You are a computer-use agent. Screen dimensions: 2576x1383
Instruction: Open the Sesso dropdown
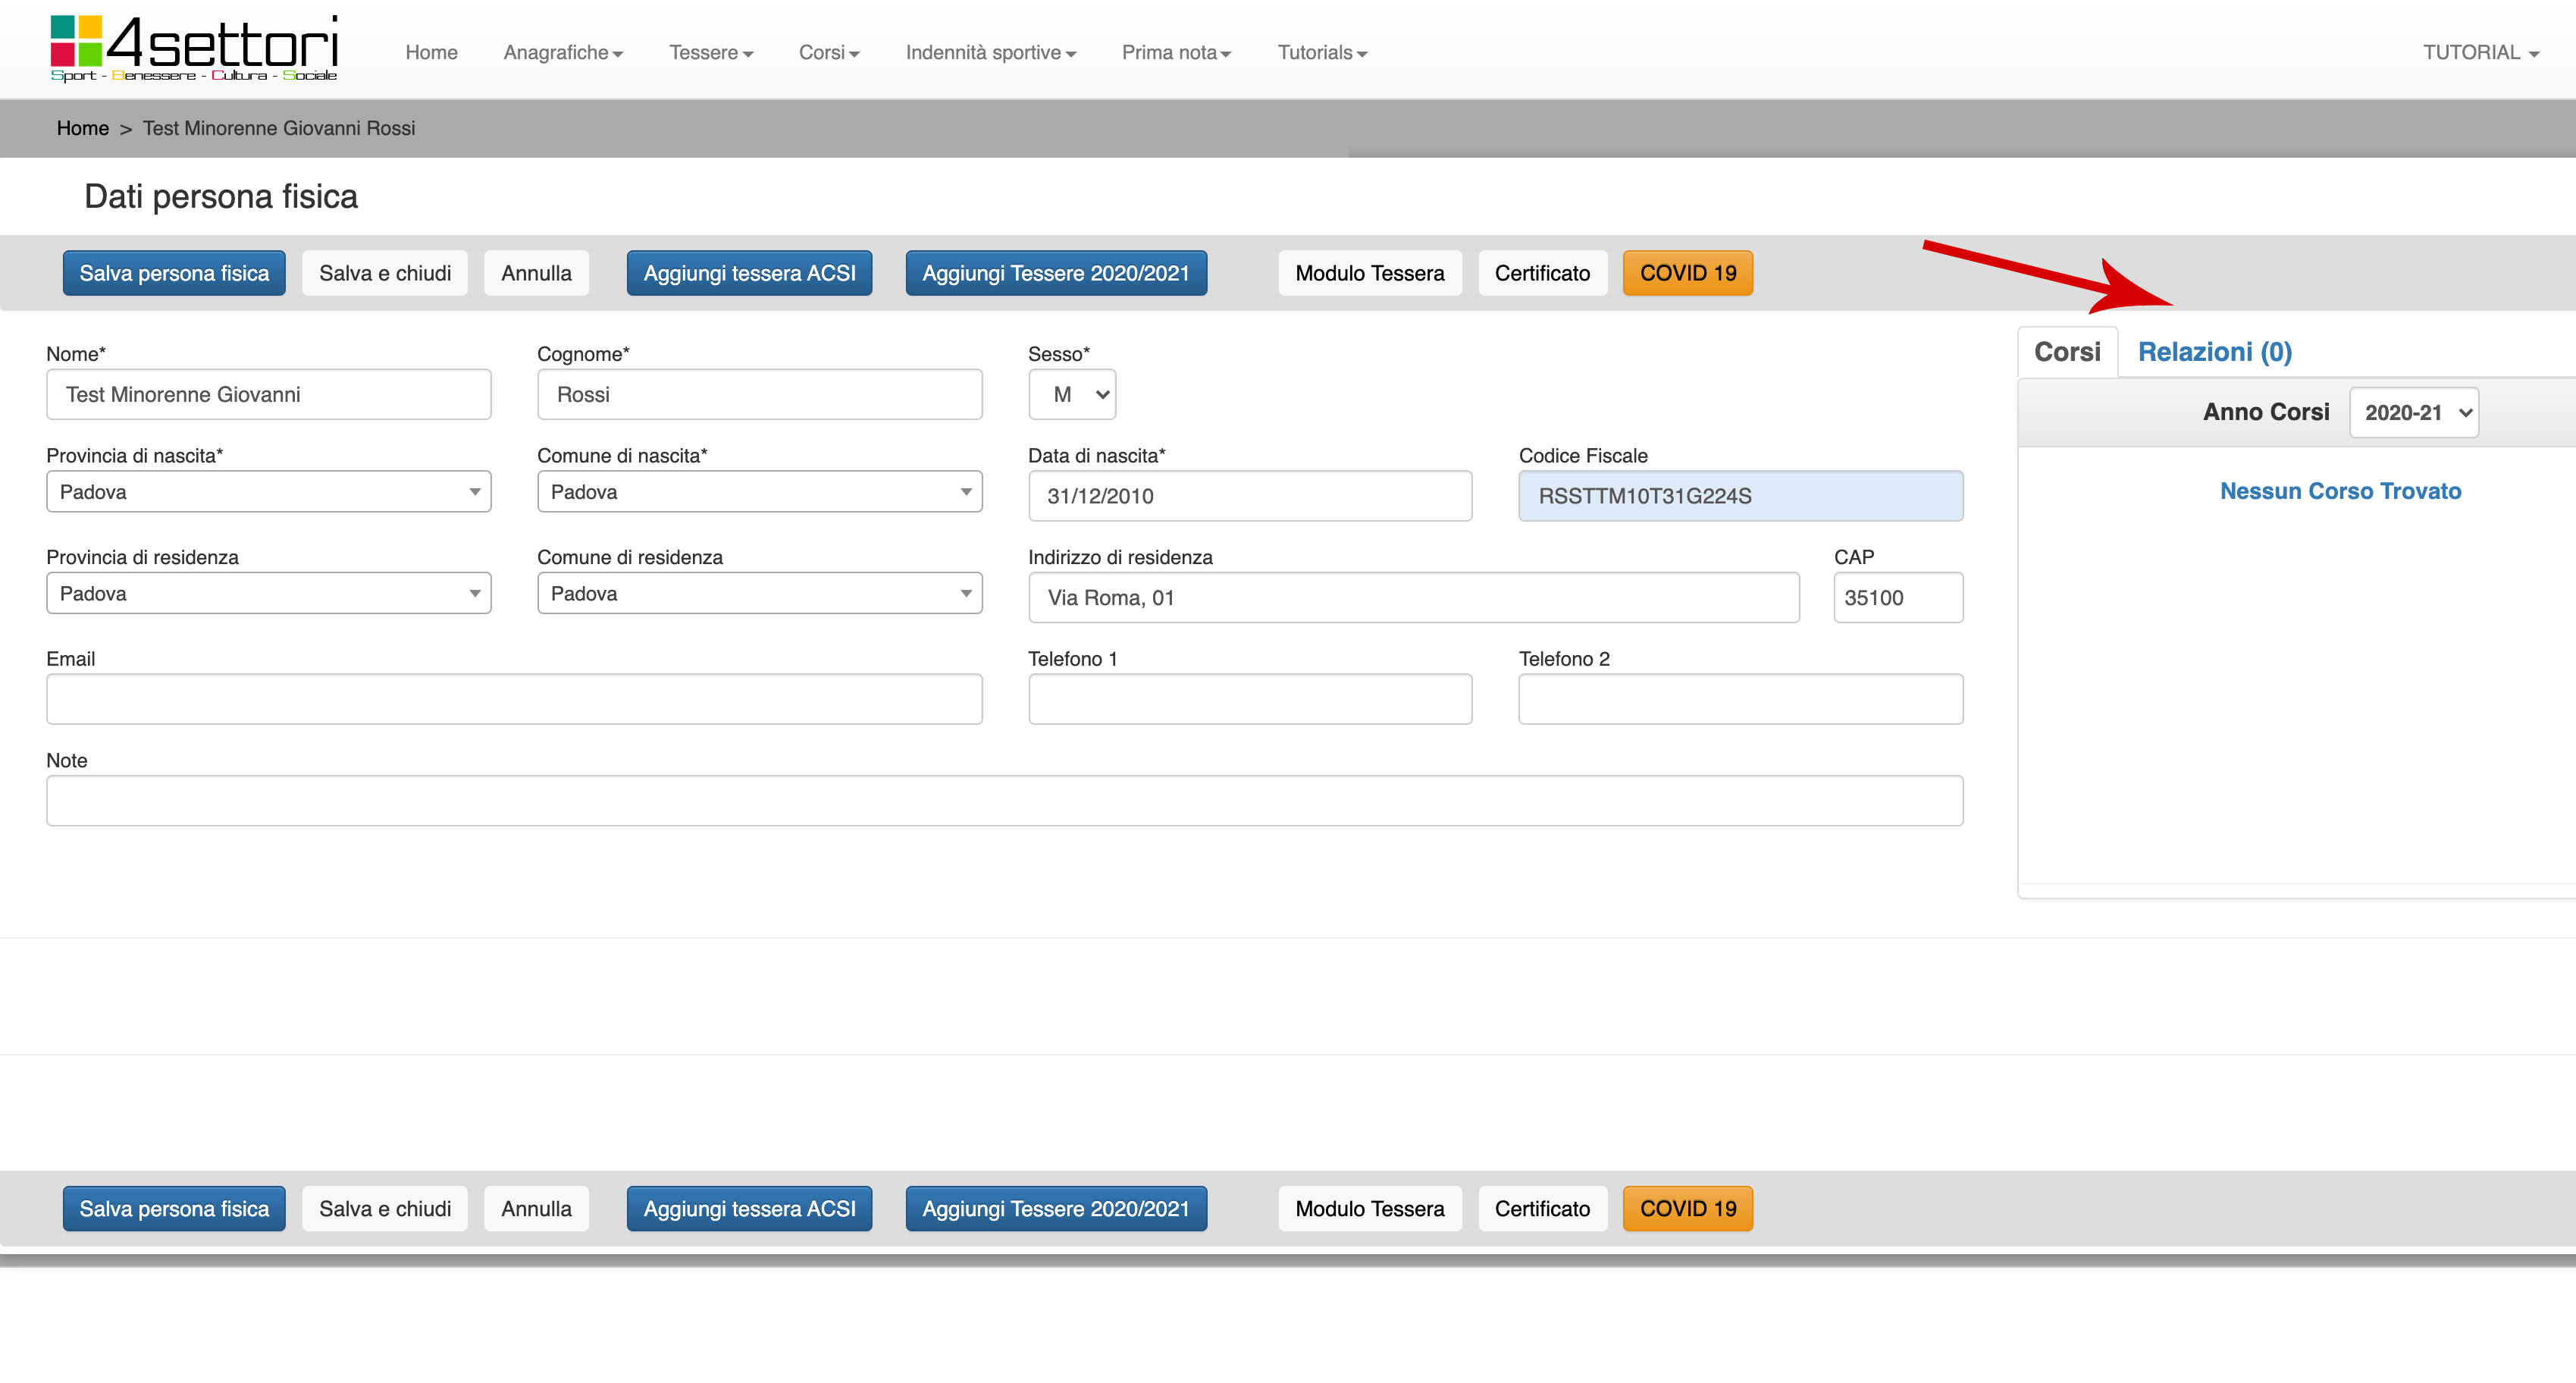[x=1072, y=395]
